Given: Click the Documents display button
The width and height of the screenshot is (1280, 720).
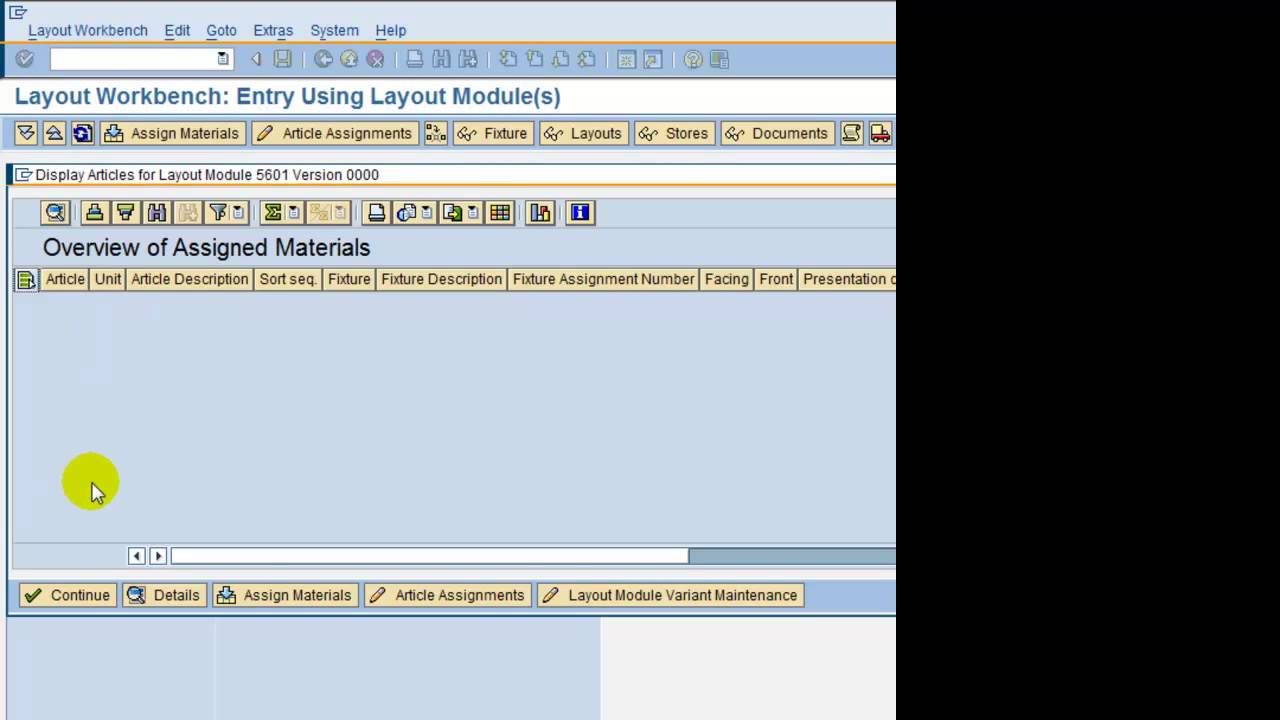Looking at the screenshot, I should [x=777, y=133].
